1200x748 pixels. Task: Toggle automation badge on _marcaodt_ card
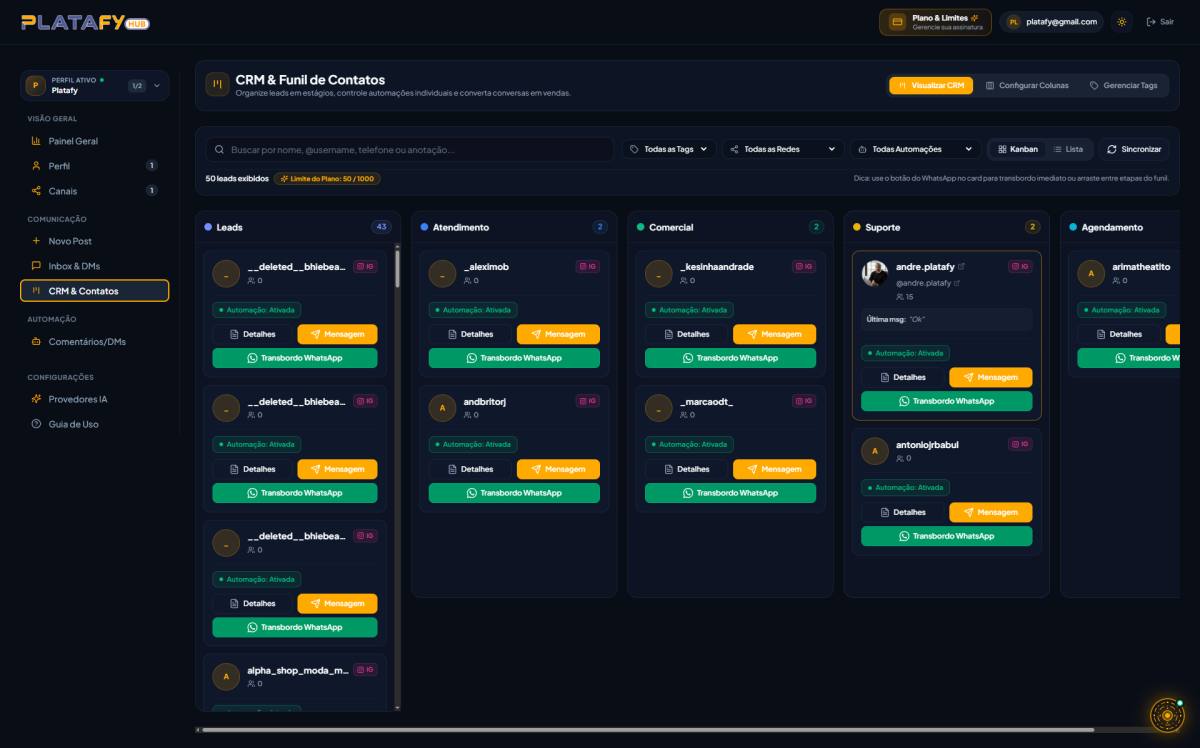688,444
